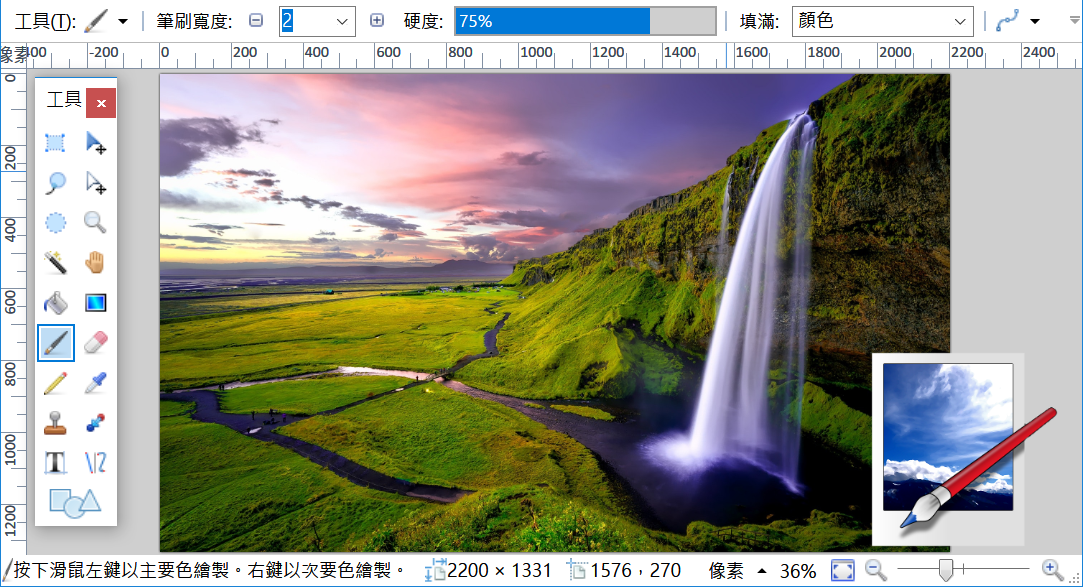The width and height of the screenshot is (1083, 587).
Task: Select the Shapes tool
Action: click(75, 502)
